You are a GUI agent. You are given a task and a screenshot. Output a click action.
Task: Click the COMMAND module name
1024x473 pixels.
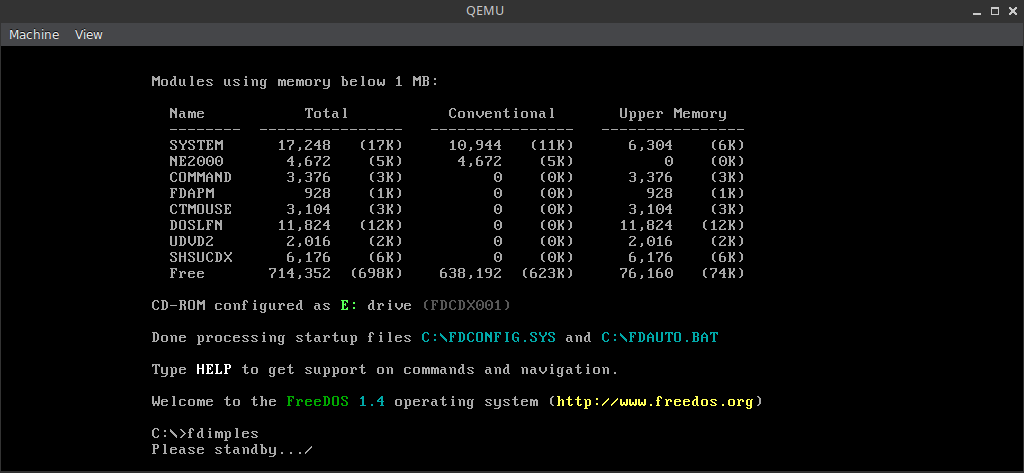click(200, 177)
